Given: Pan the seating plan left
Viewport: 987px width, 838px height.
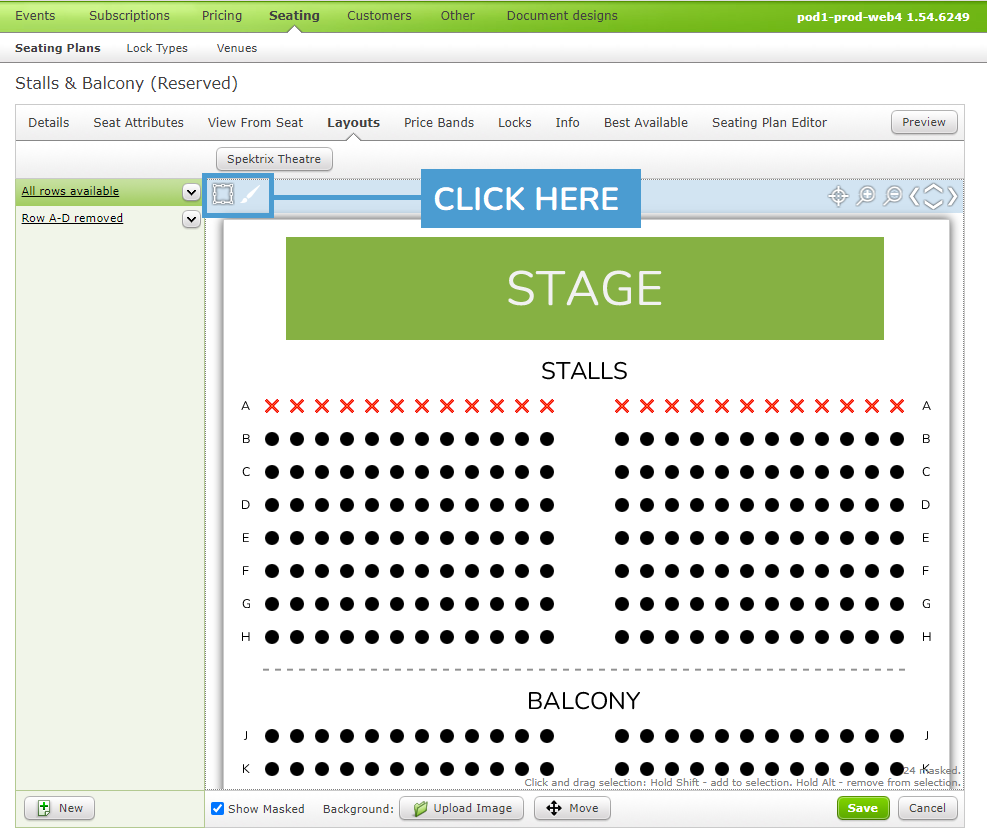Looking at the screenshot, I should pos(915,196).
